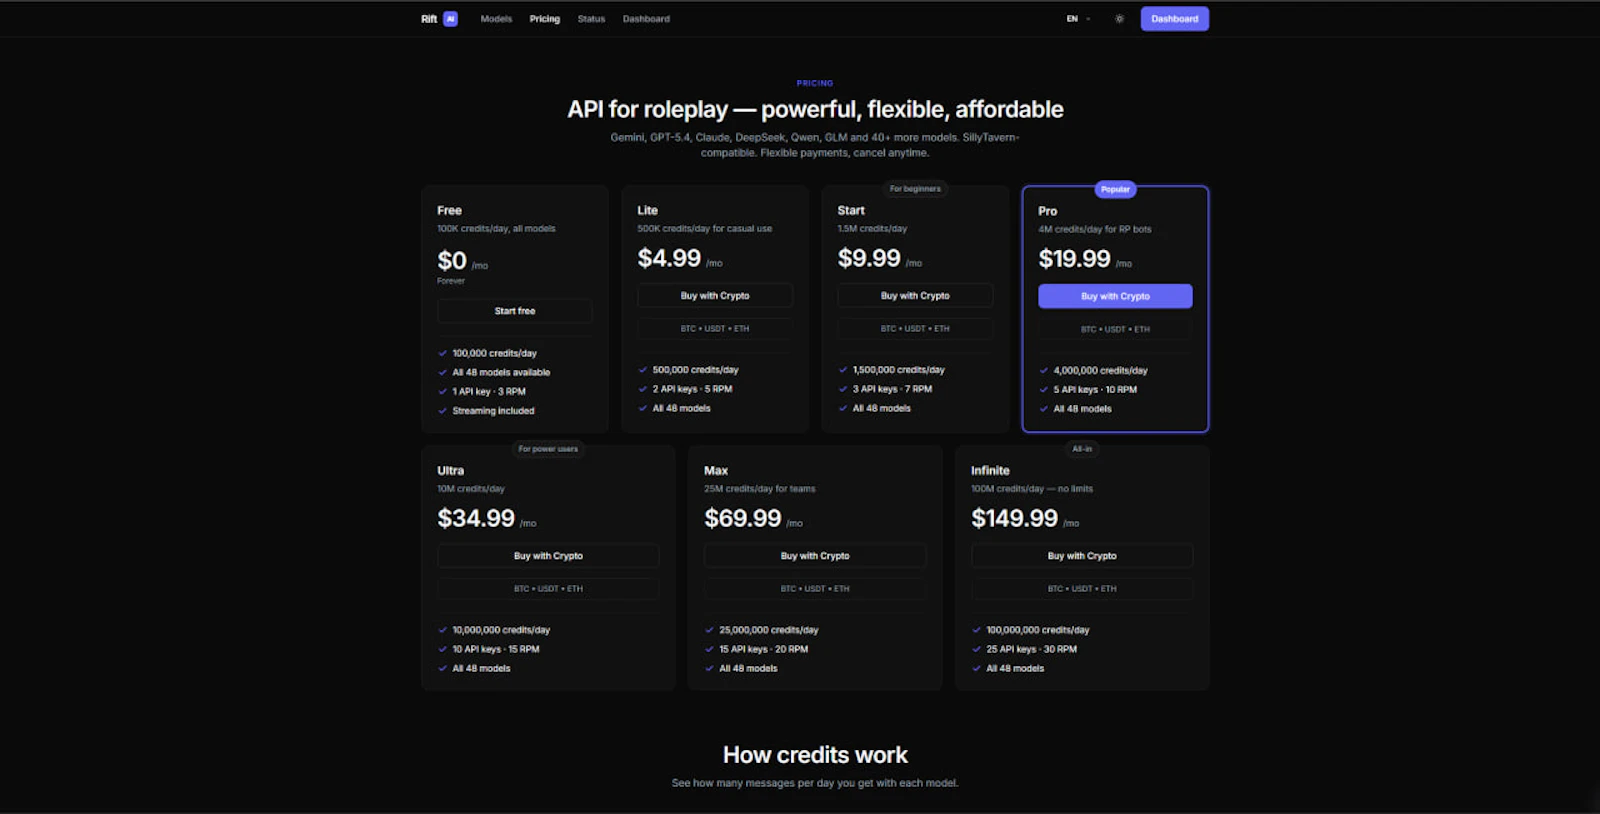Screen dimensions: 1600x814
Task: Click the $0 price on Free plan
Action: (452, 261)
